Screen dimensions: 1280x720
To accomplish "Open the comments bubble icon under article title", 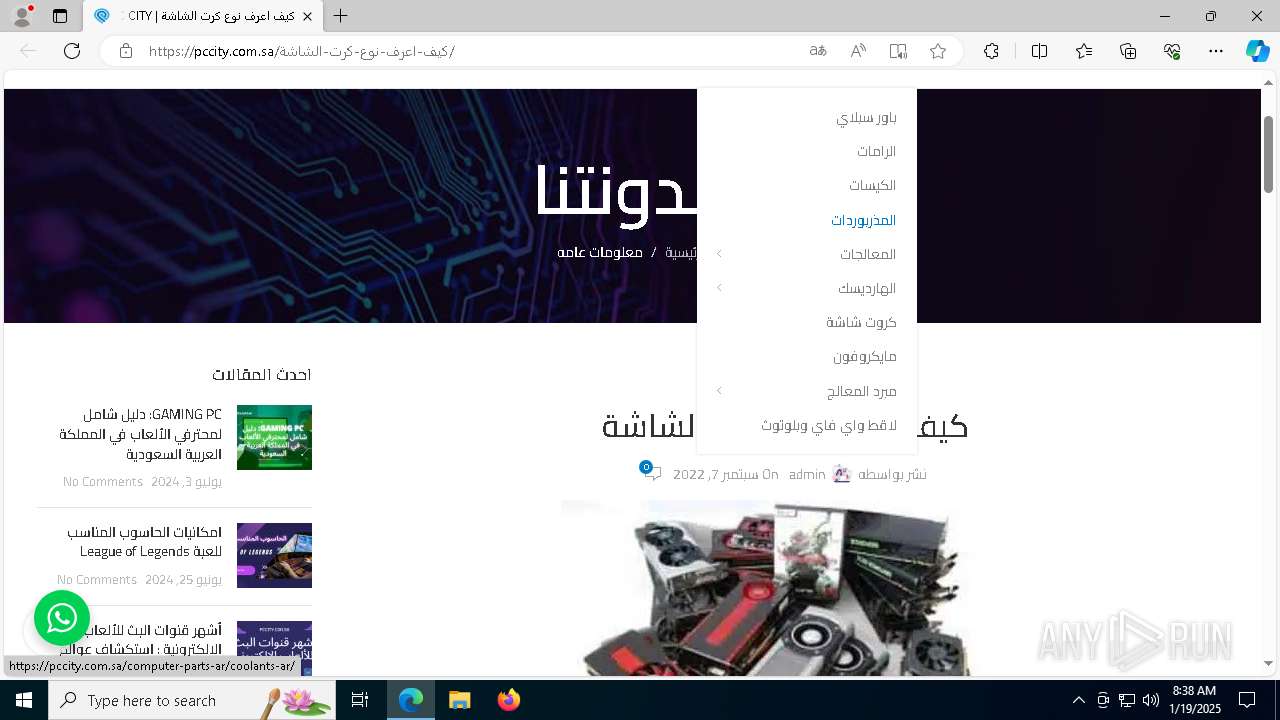I will tap(652, 472).
